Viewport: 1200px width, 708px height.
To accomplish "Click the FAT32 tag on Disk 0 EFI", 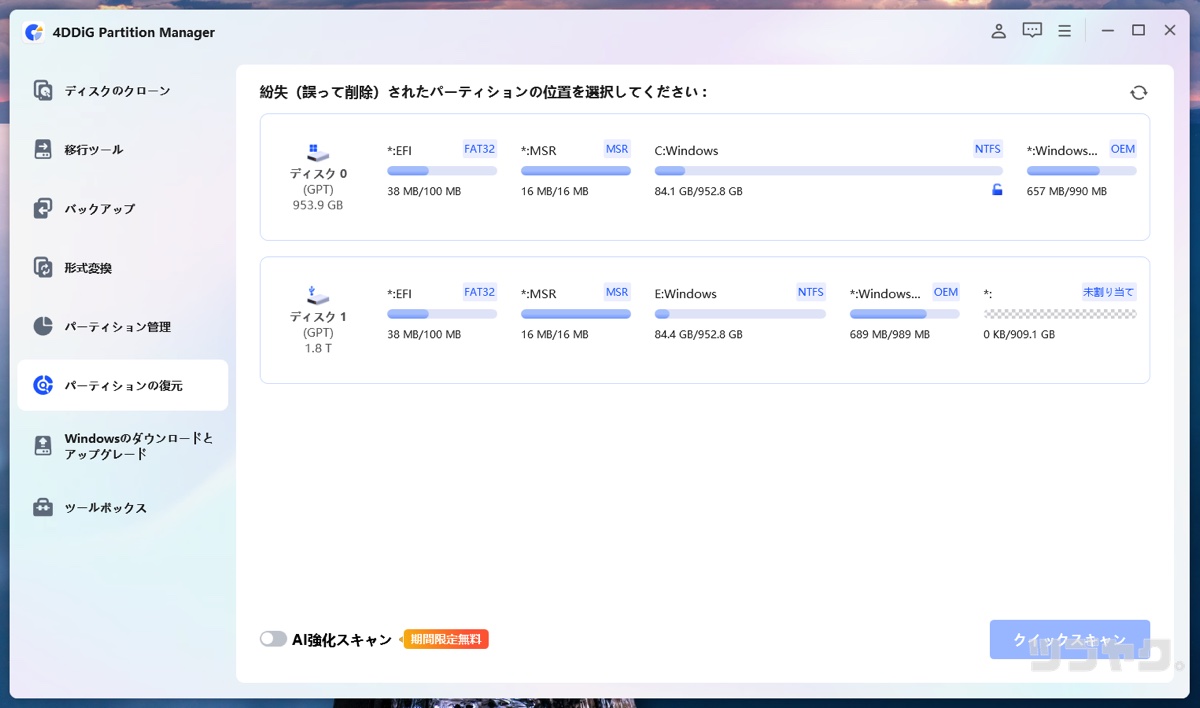I will click(x=479, y=149).
